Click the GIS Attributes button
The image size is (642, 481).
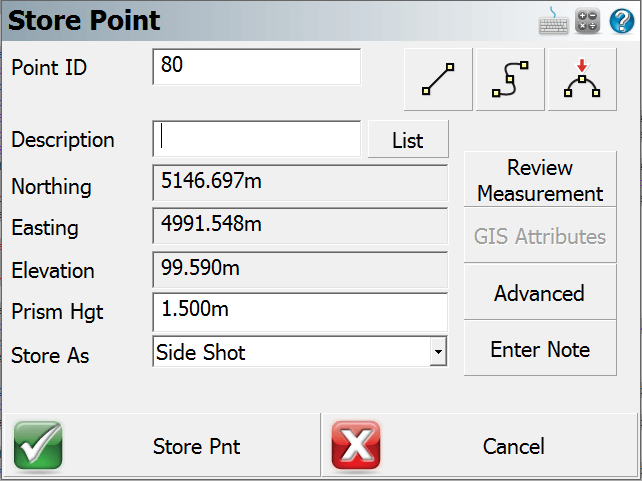click(x=540, y=235)
